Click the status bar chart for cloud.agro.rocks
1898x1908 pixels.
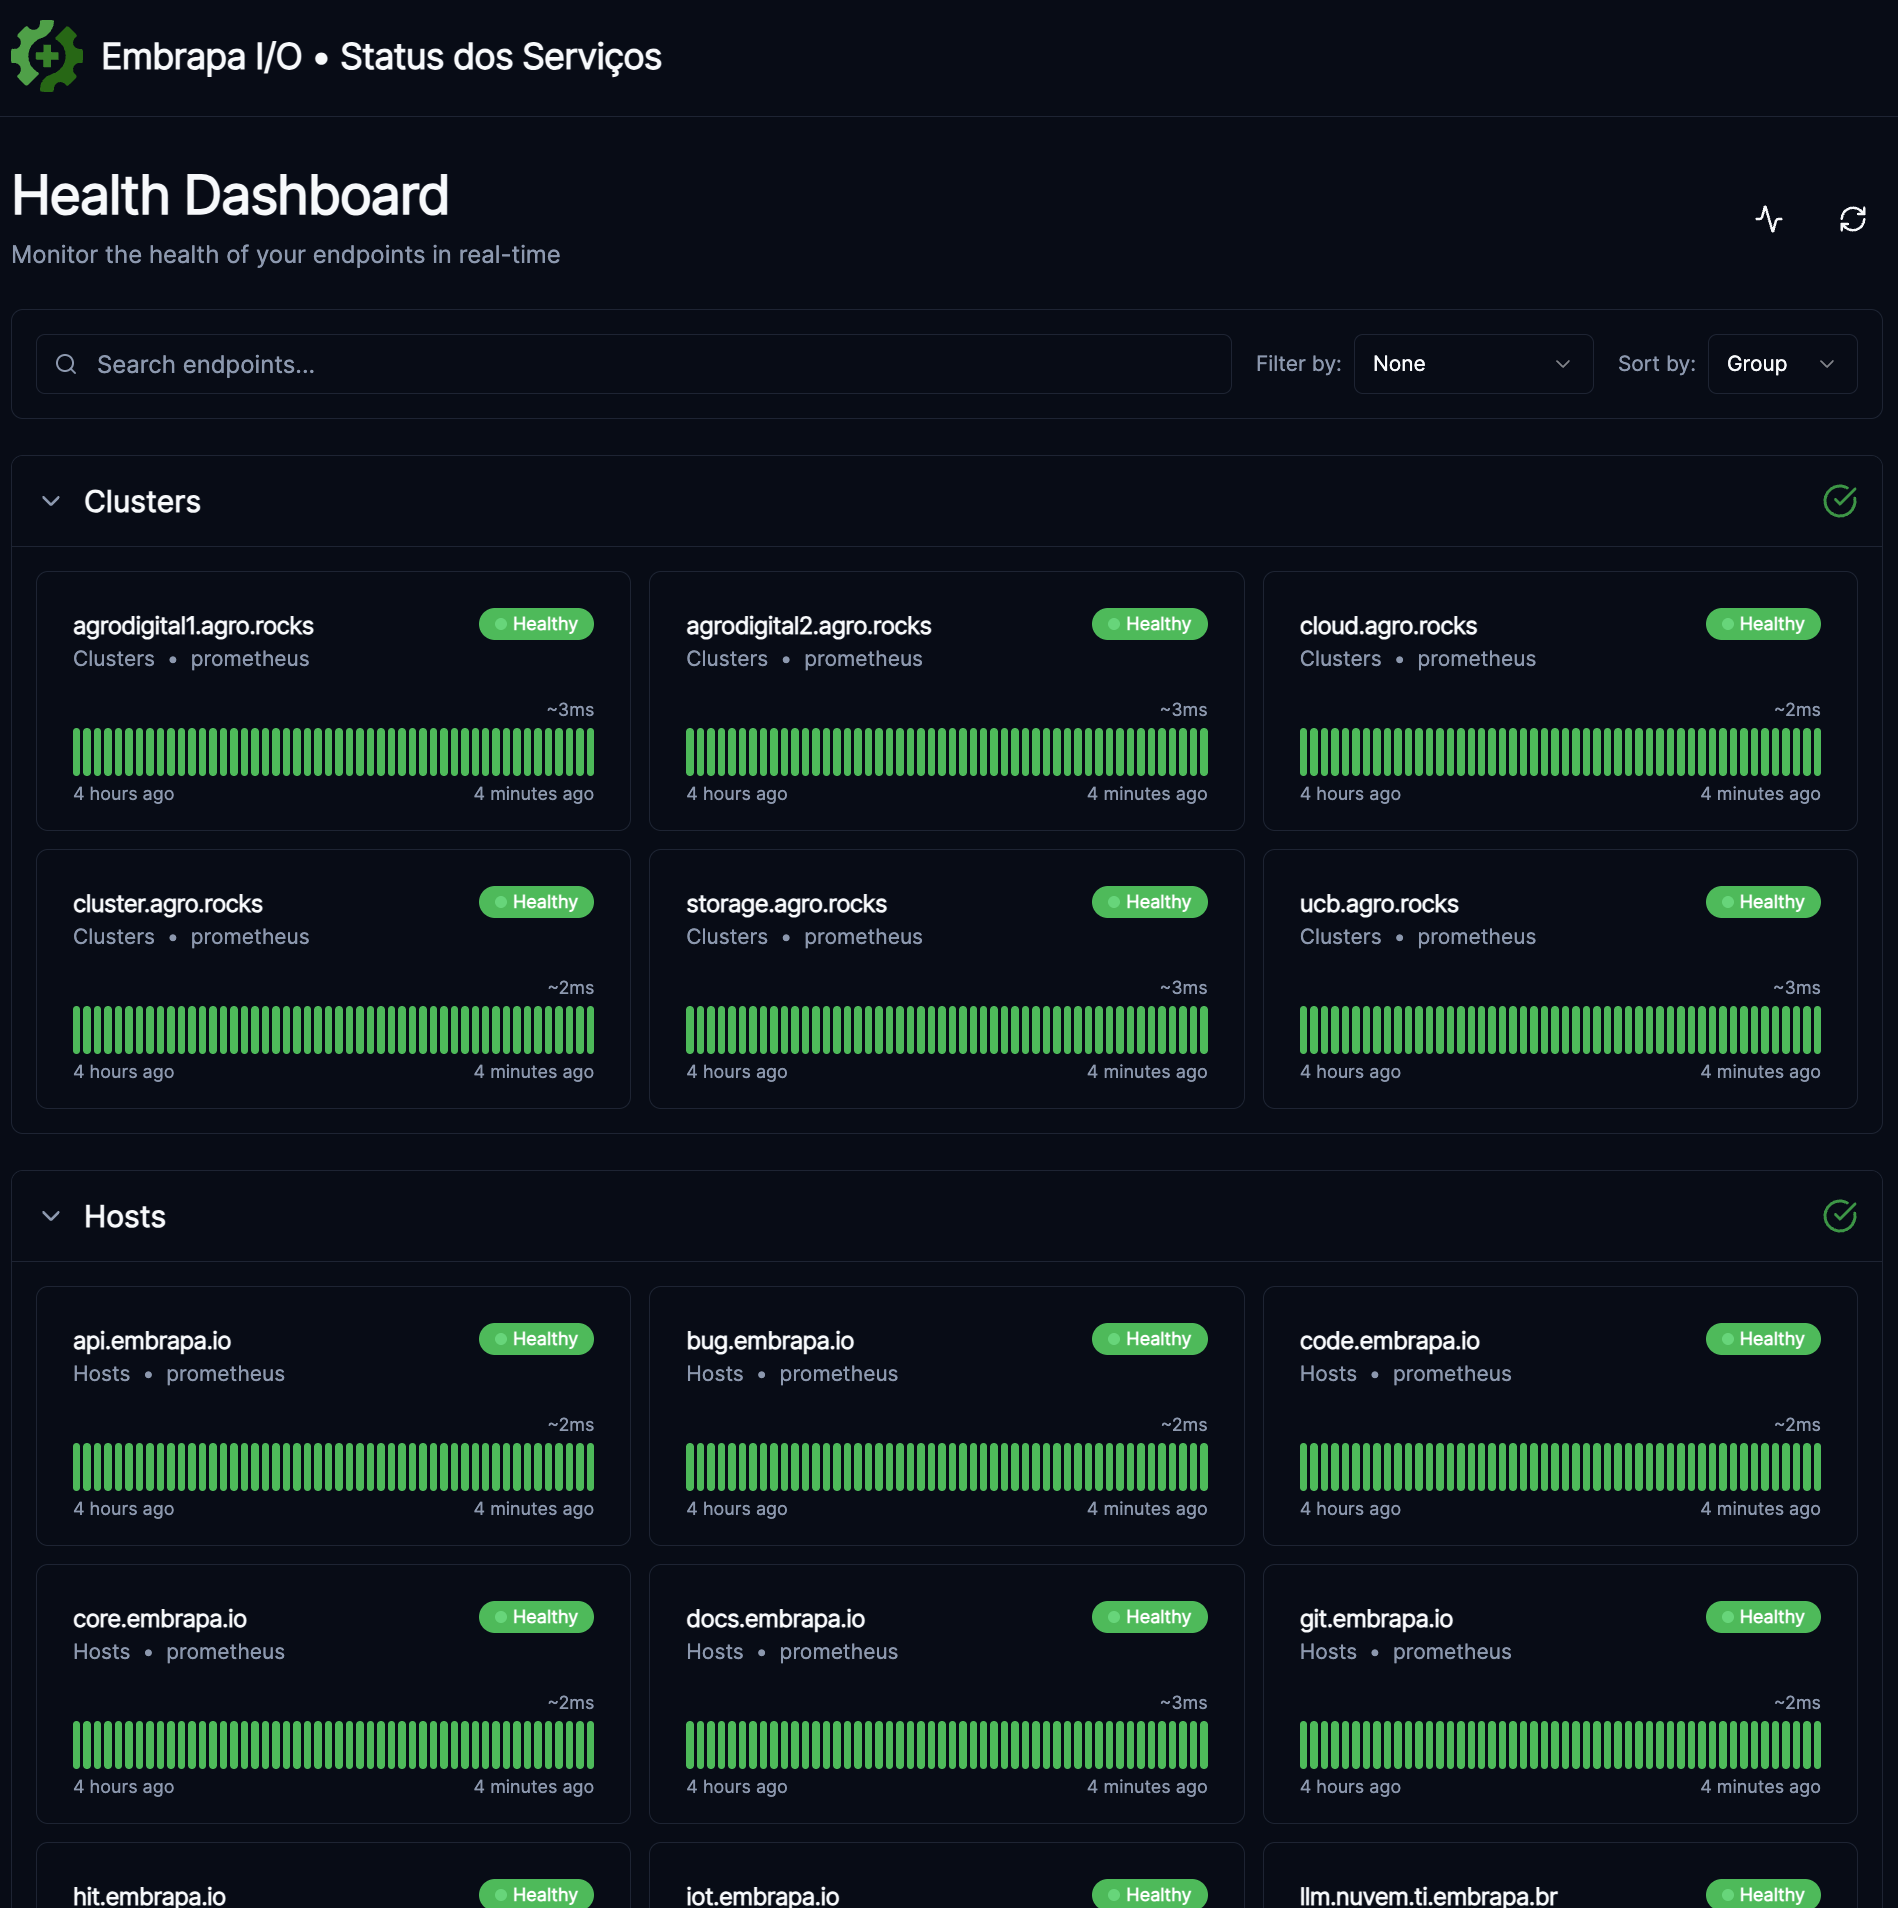(x=1560, y=752)
